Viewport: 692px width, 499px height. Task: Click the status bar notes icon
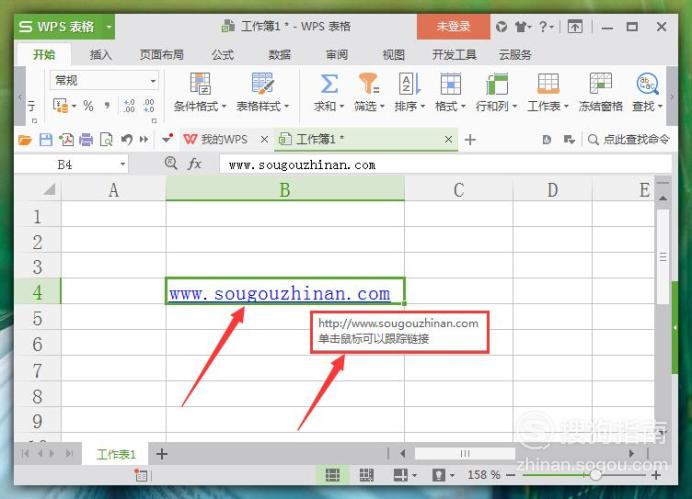[141, 475]
